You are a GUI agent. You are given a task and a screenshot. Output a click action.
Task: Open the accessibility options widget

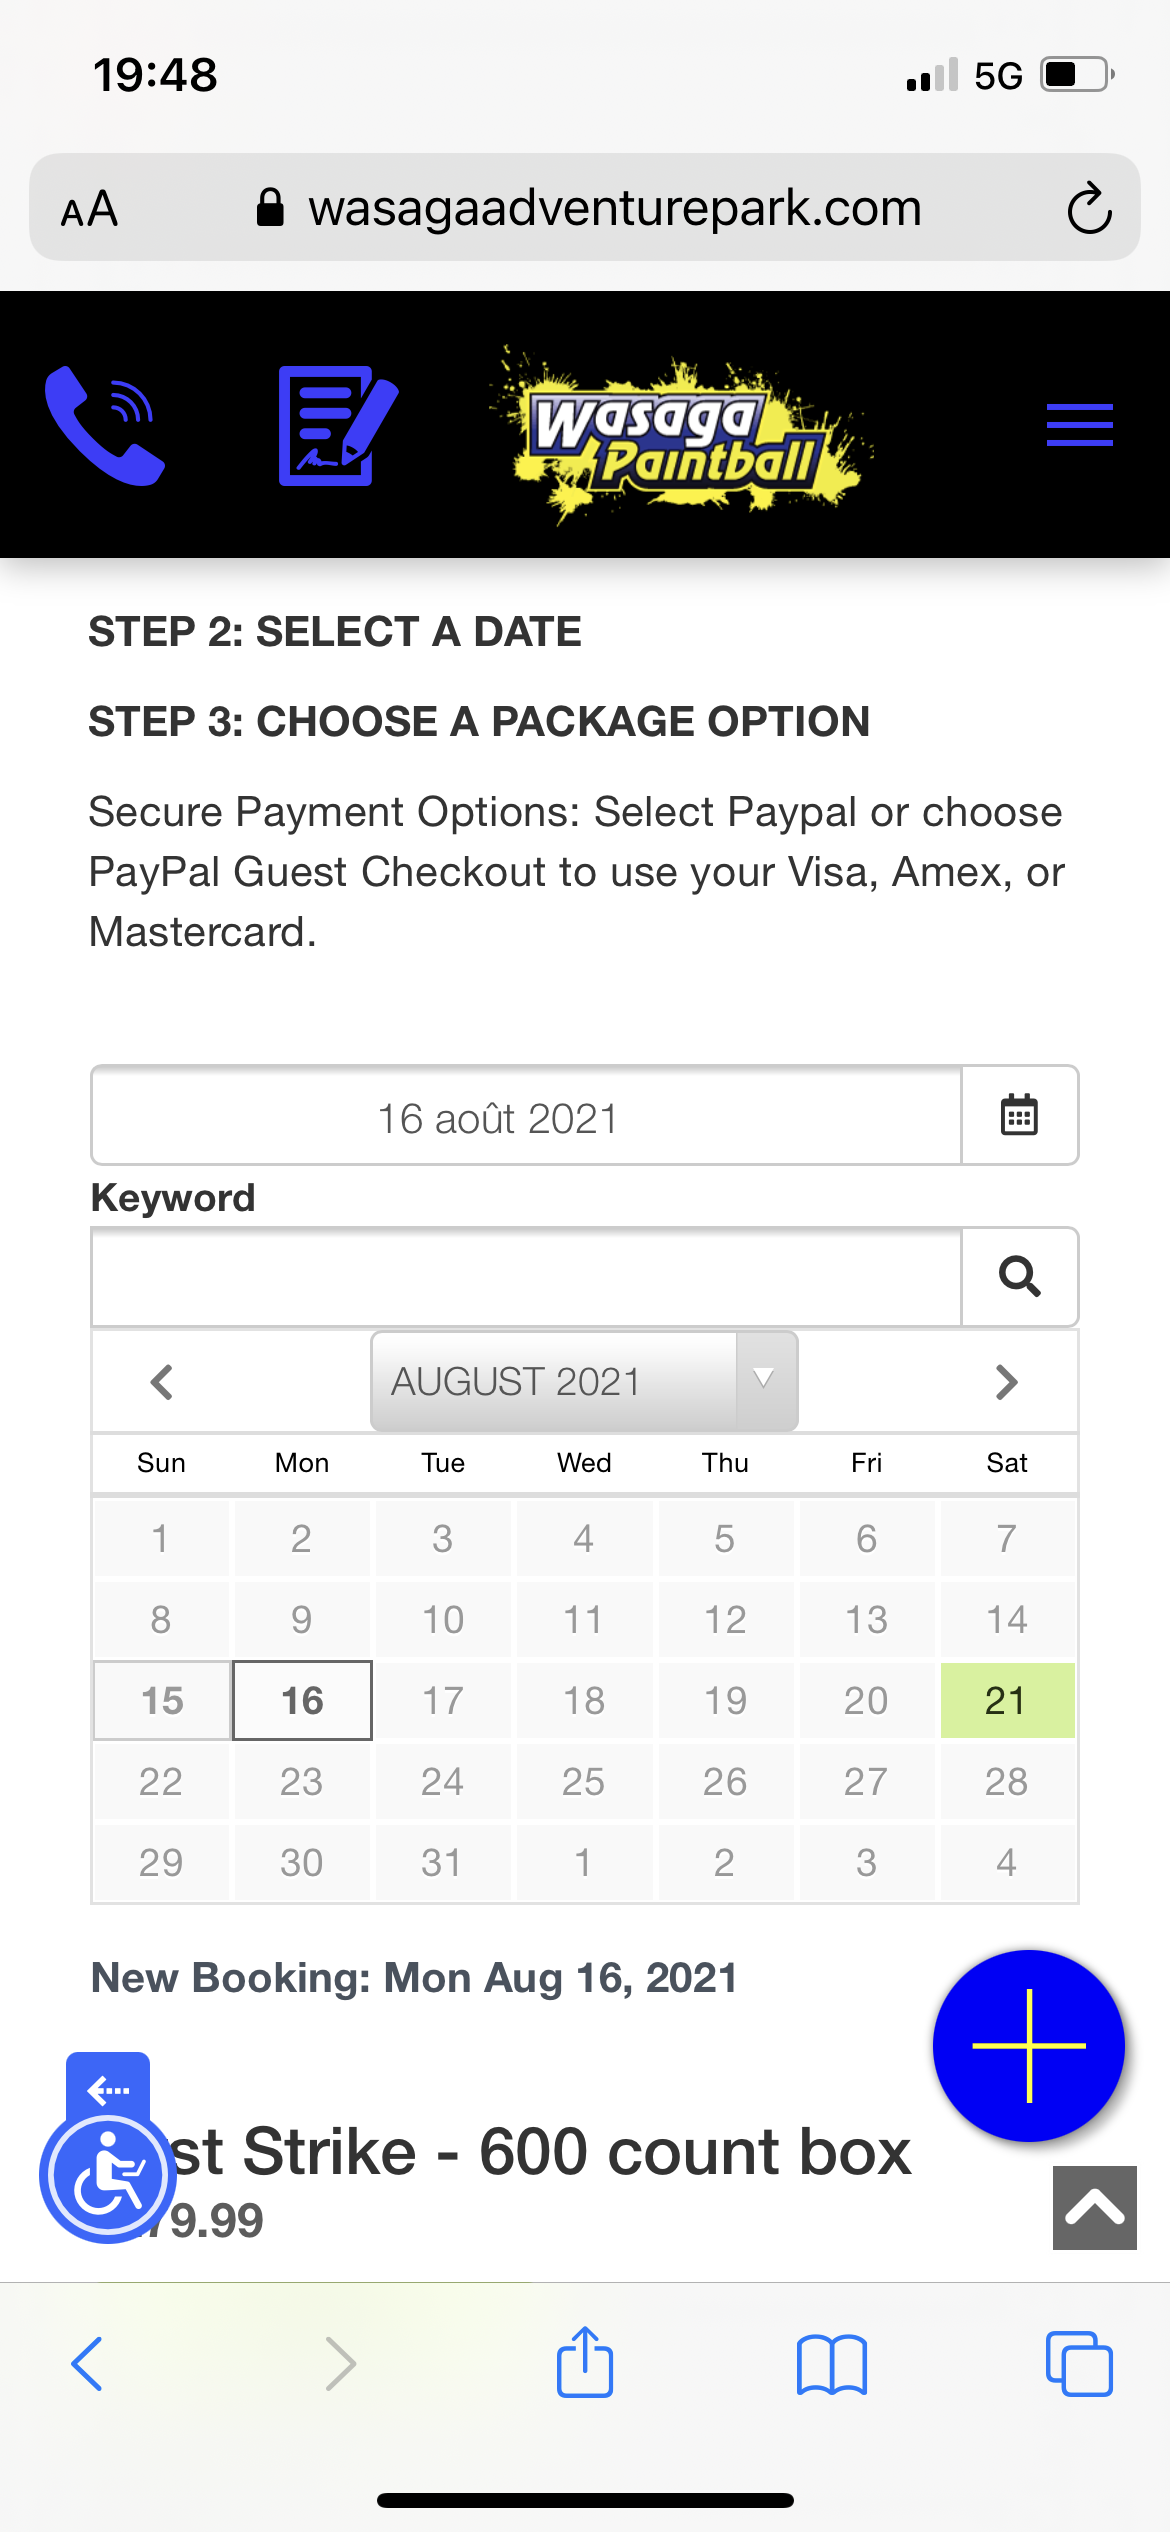[108, 2174]
